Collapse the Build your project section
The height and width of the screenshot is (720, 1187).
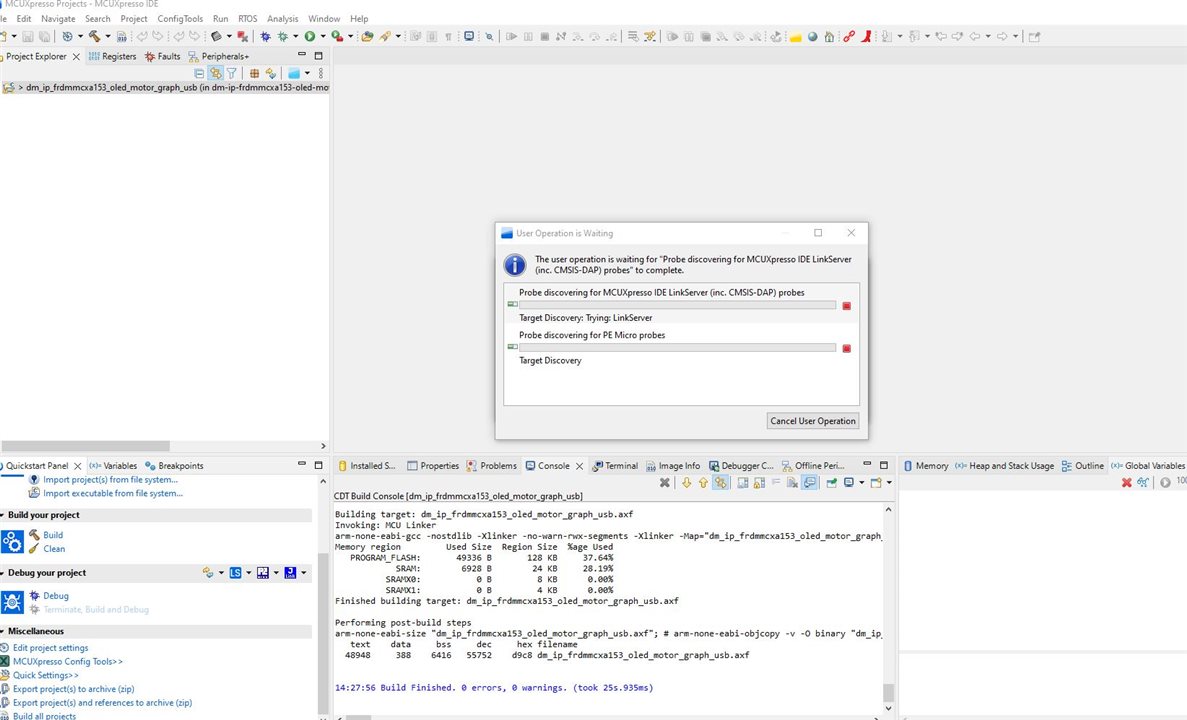(3, 515)
